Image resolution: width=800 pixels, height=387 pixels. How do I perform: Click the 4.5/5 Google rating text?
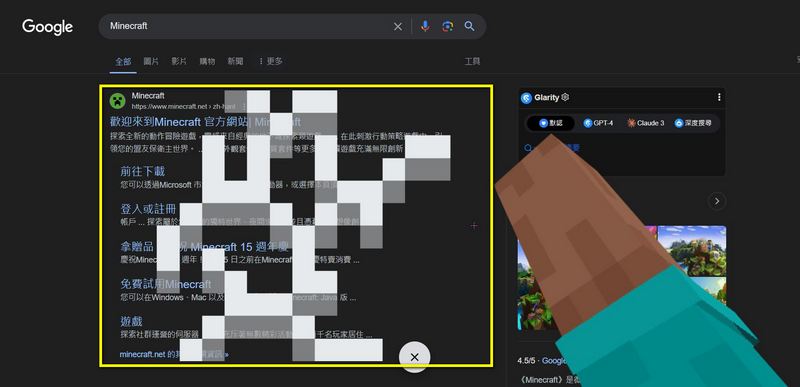541,360
